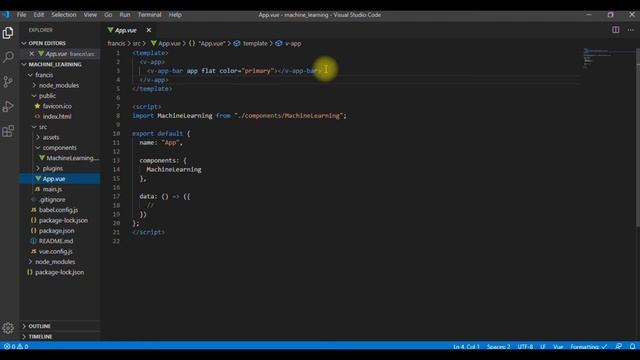Select App.vue in the file tree
This screenshot has height=360, width=640.
[60, 179]
